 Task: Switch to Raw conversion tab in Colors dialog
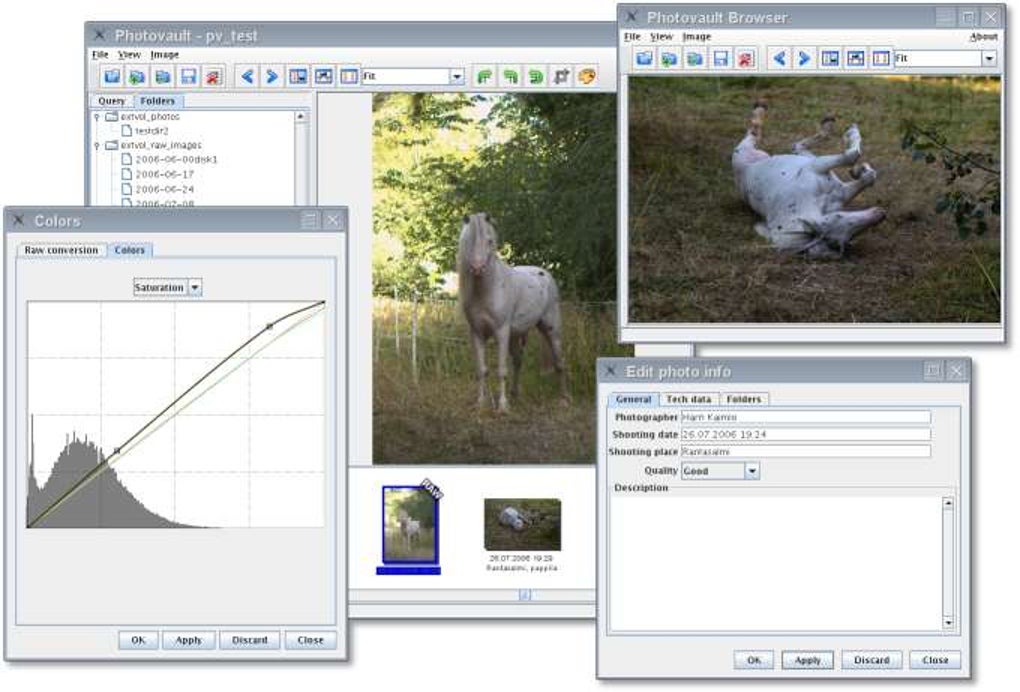point(61,250)
